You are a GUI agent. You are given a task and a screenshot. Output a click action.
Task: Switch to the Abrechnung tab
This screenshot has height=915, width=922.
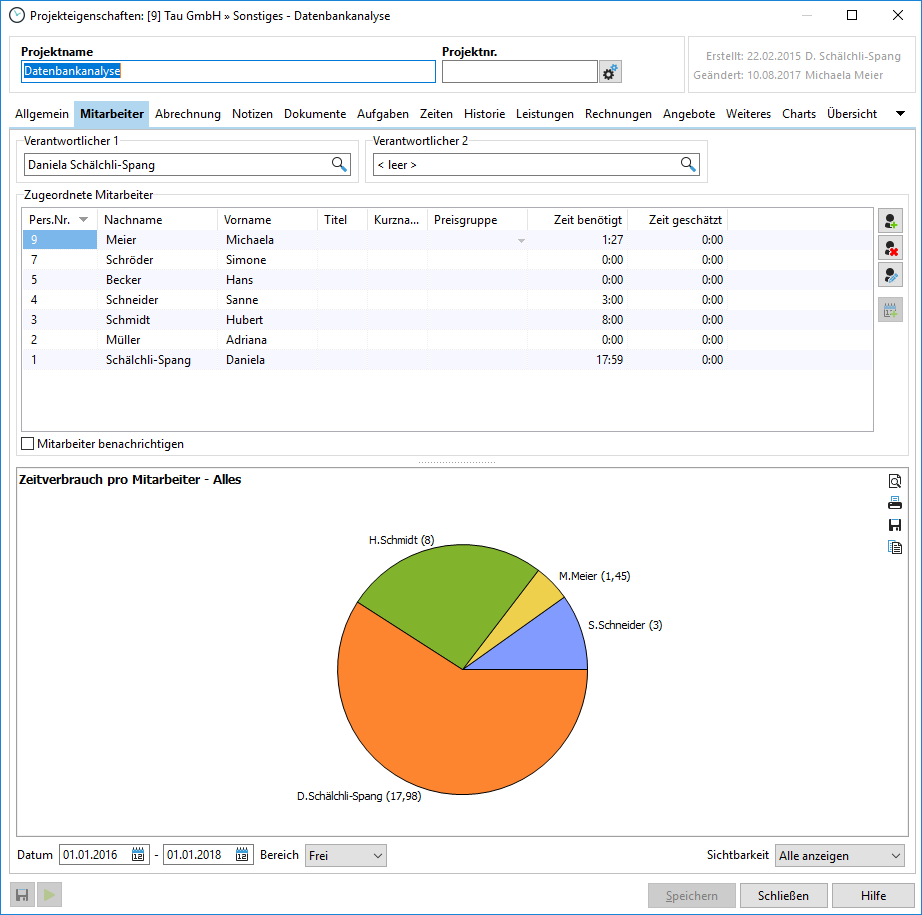[188, 114]
